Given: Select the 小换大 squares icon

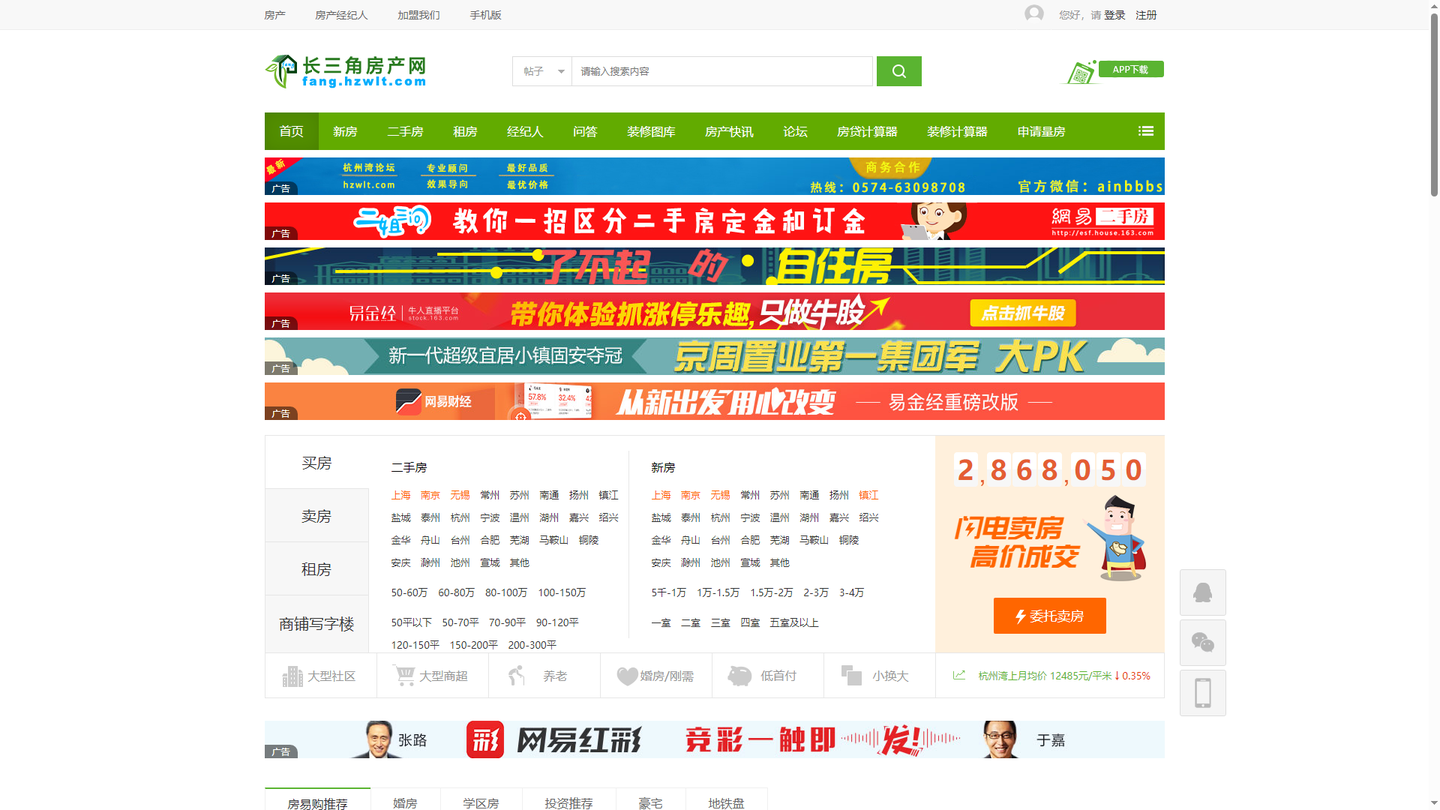Looking at the screenshot, I should (x=851, y=676).
